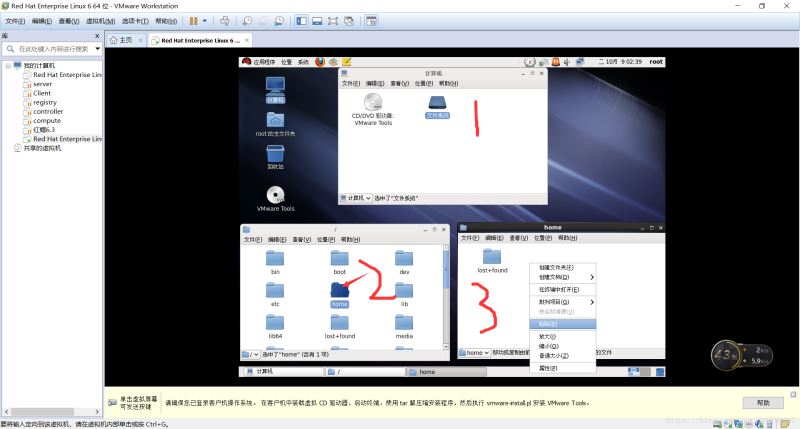The width and height of the screenshot is (800, 429).
Task: Click the notes launcher icon in guest panel
Action: point(347,62)
